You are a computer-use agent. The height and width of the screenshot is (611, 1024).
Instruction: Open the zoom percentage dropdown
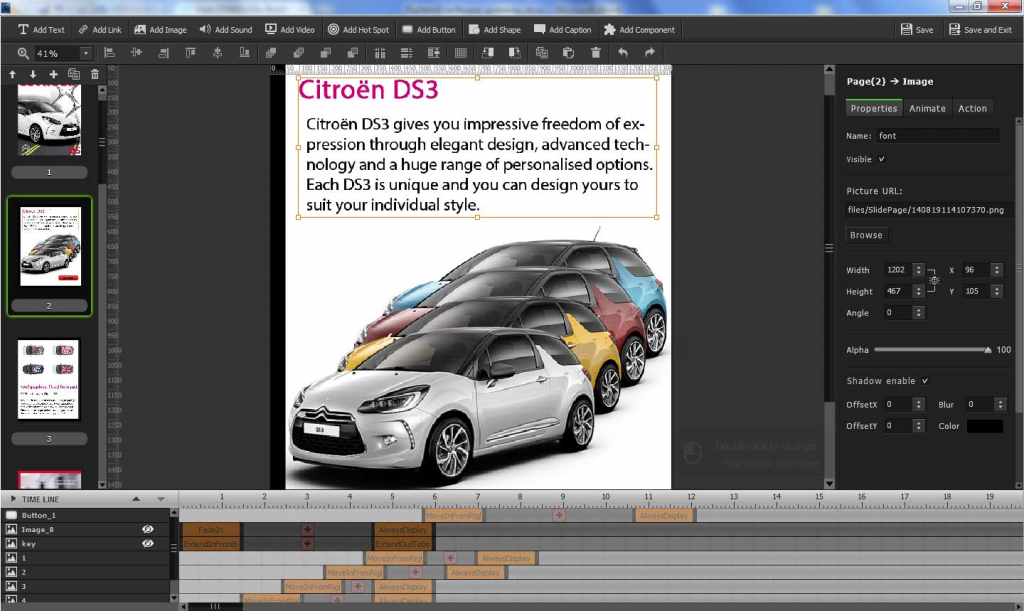click(x=86, y=53)
